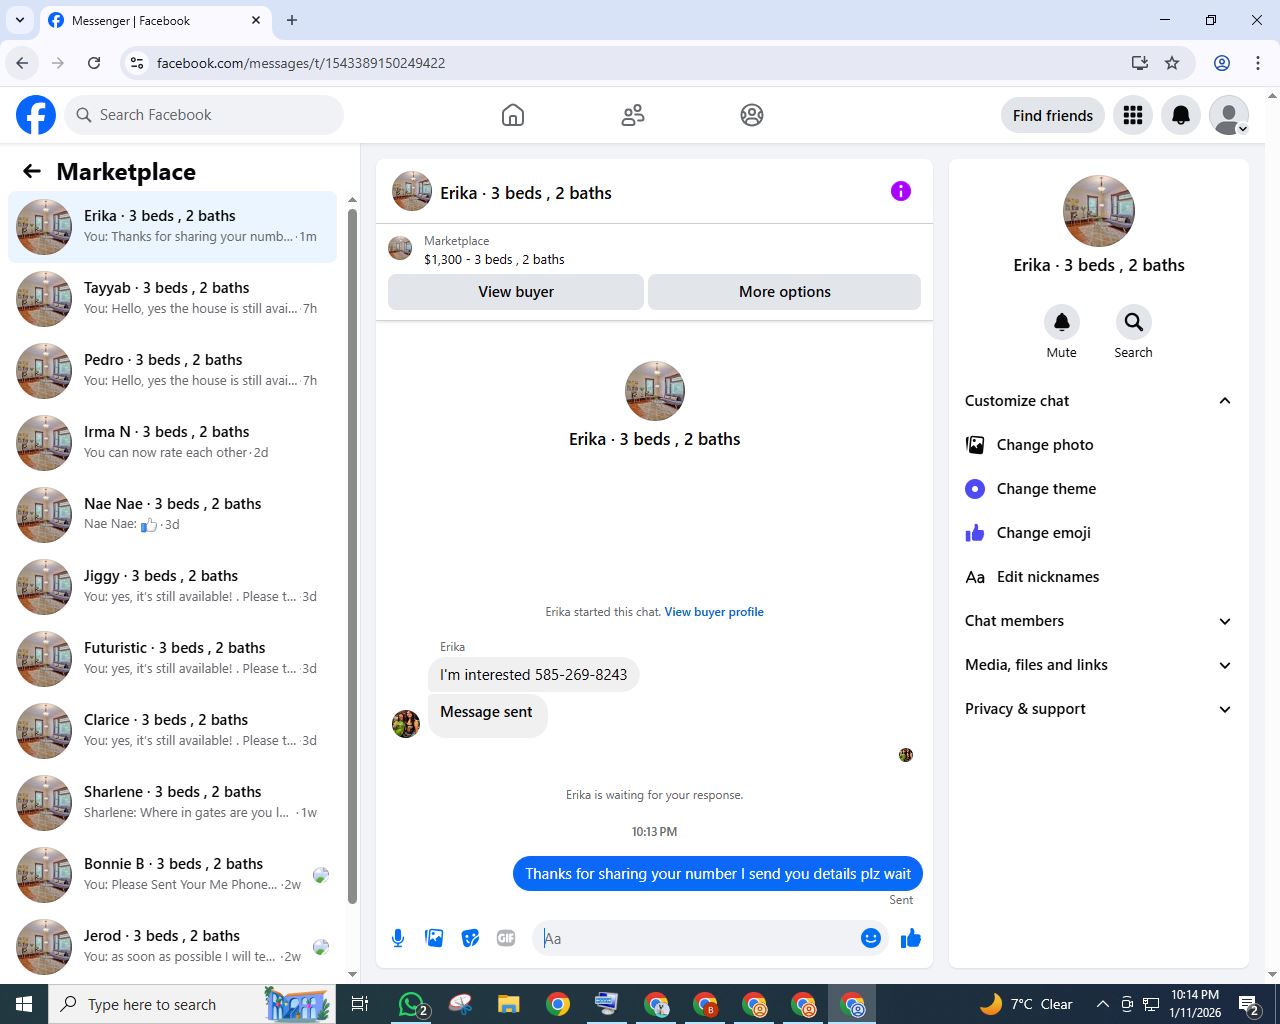Select the Erika conversation row
The height and width of the screenshot is (1024, 1280).
(x=172, y=227)
